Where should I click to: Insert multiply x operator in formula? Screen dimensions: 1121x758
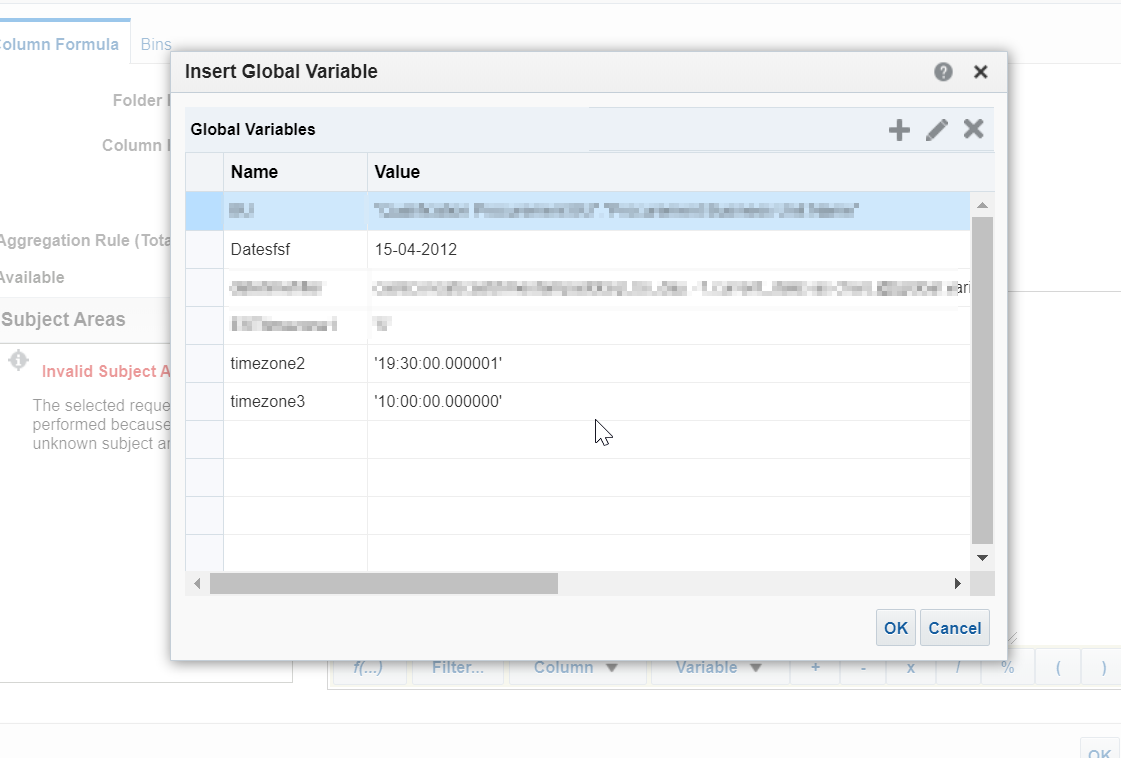tap(910, 667)
